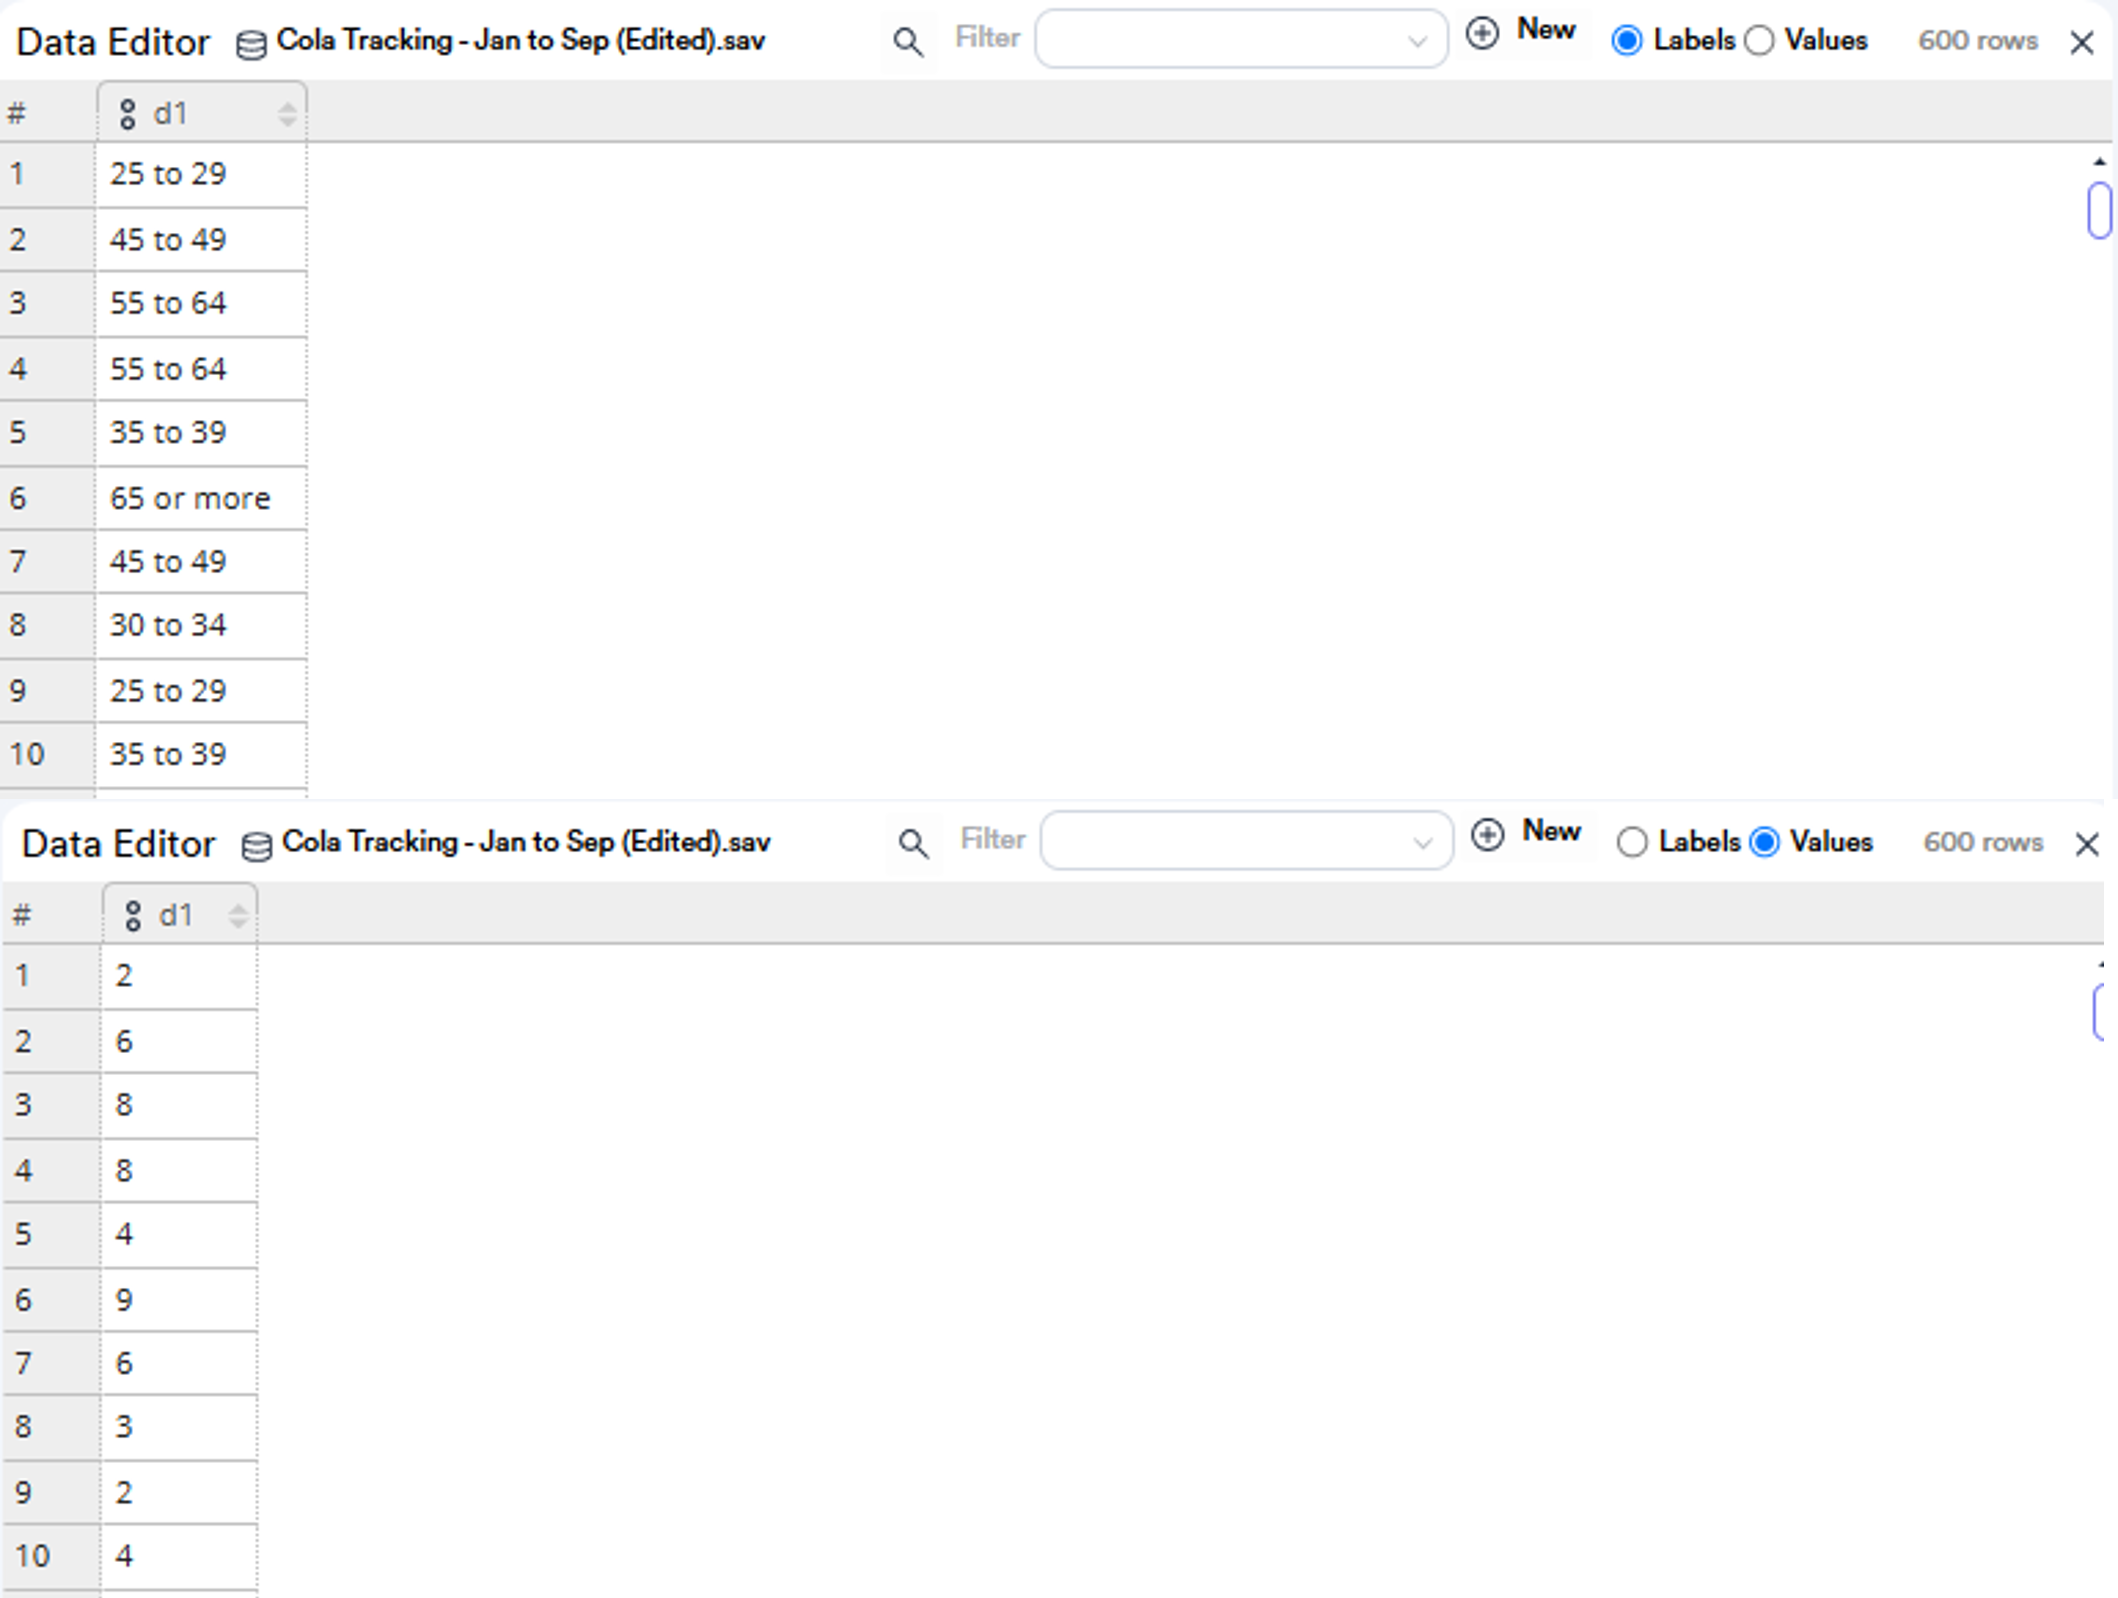Screen dimensions: 2118x1598
Task: Open Filter dropdown in top Data Editor
Action: pyautogui.click(x=1241, y=39)
